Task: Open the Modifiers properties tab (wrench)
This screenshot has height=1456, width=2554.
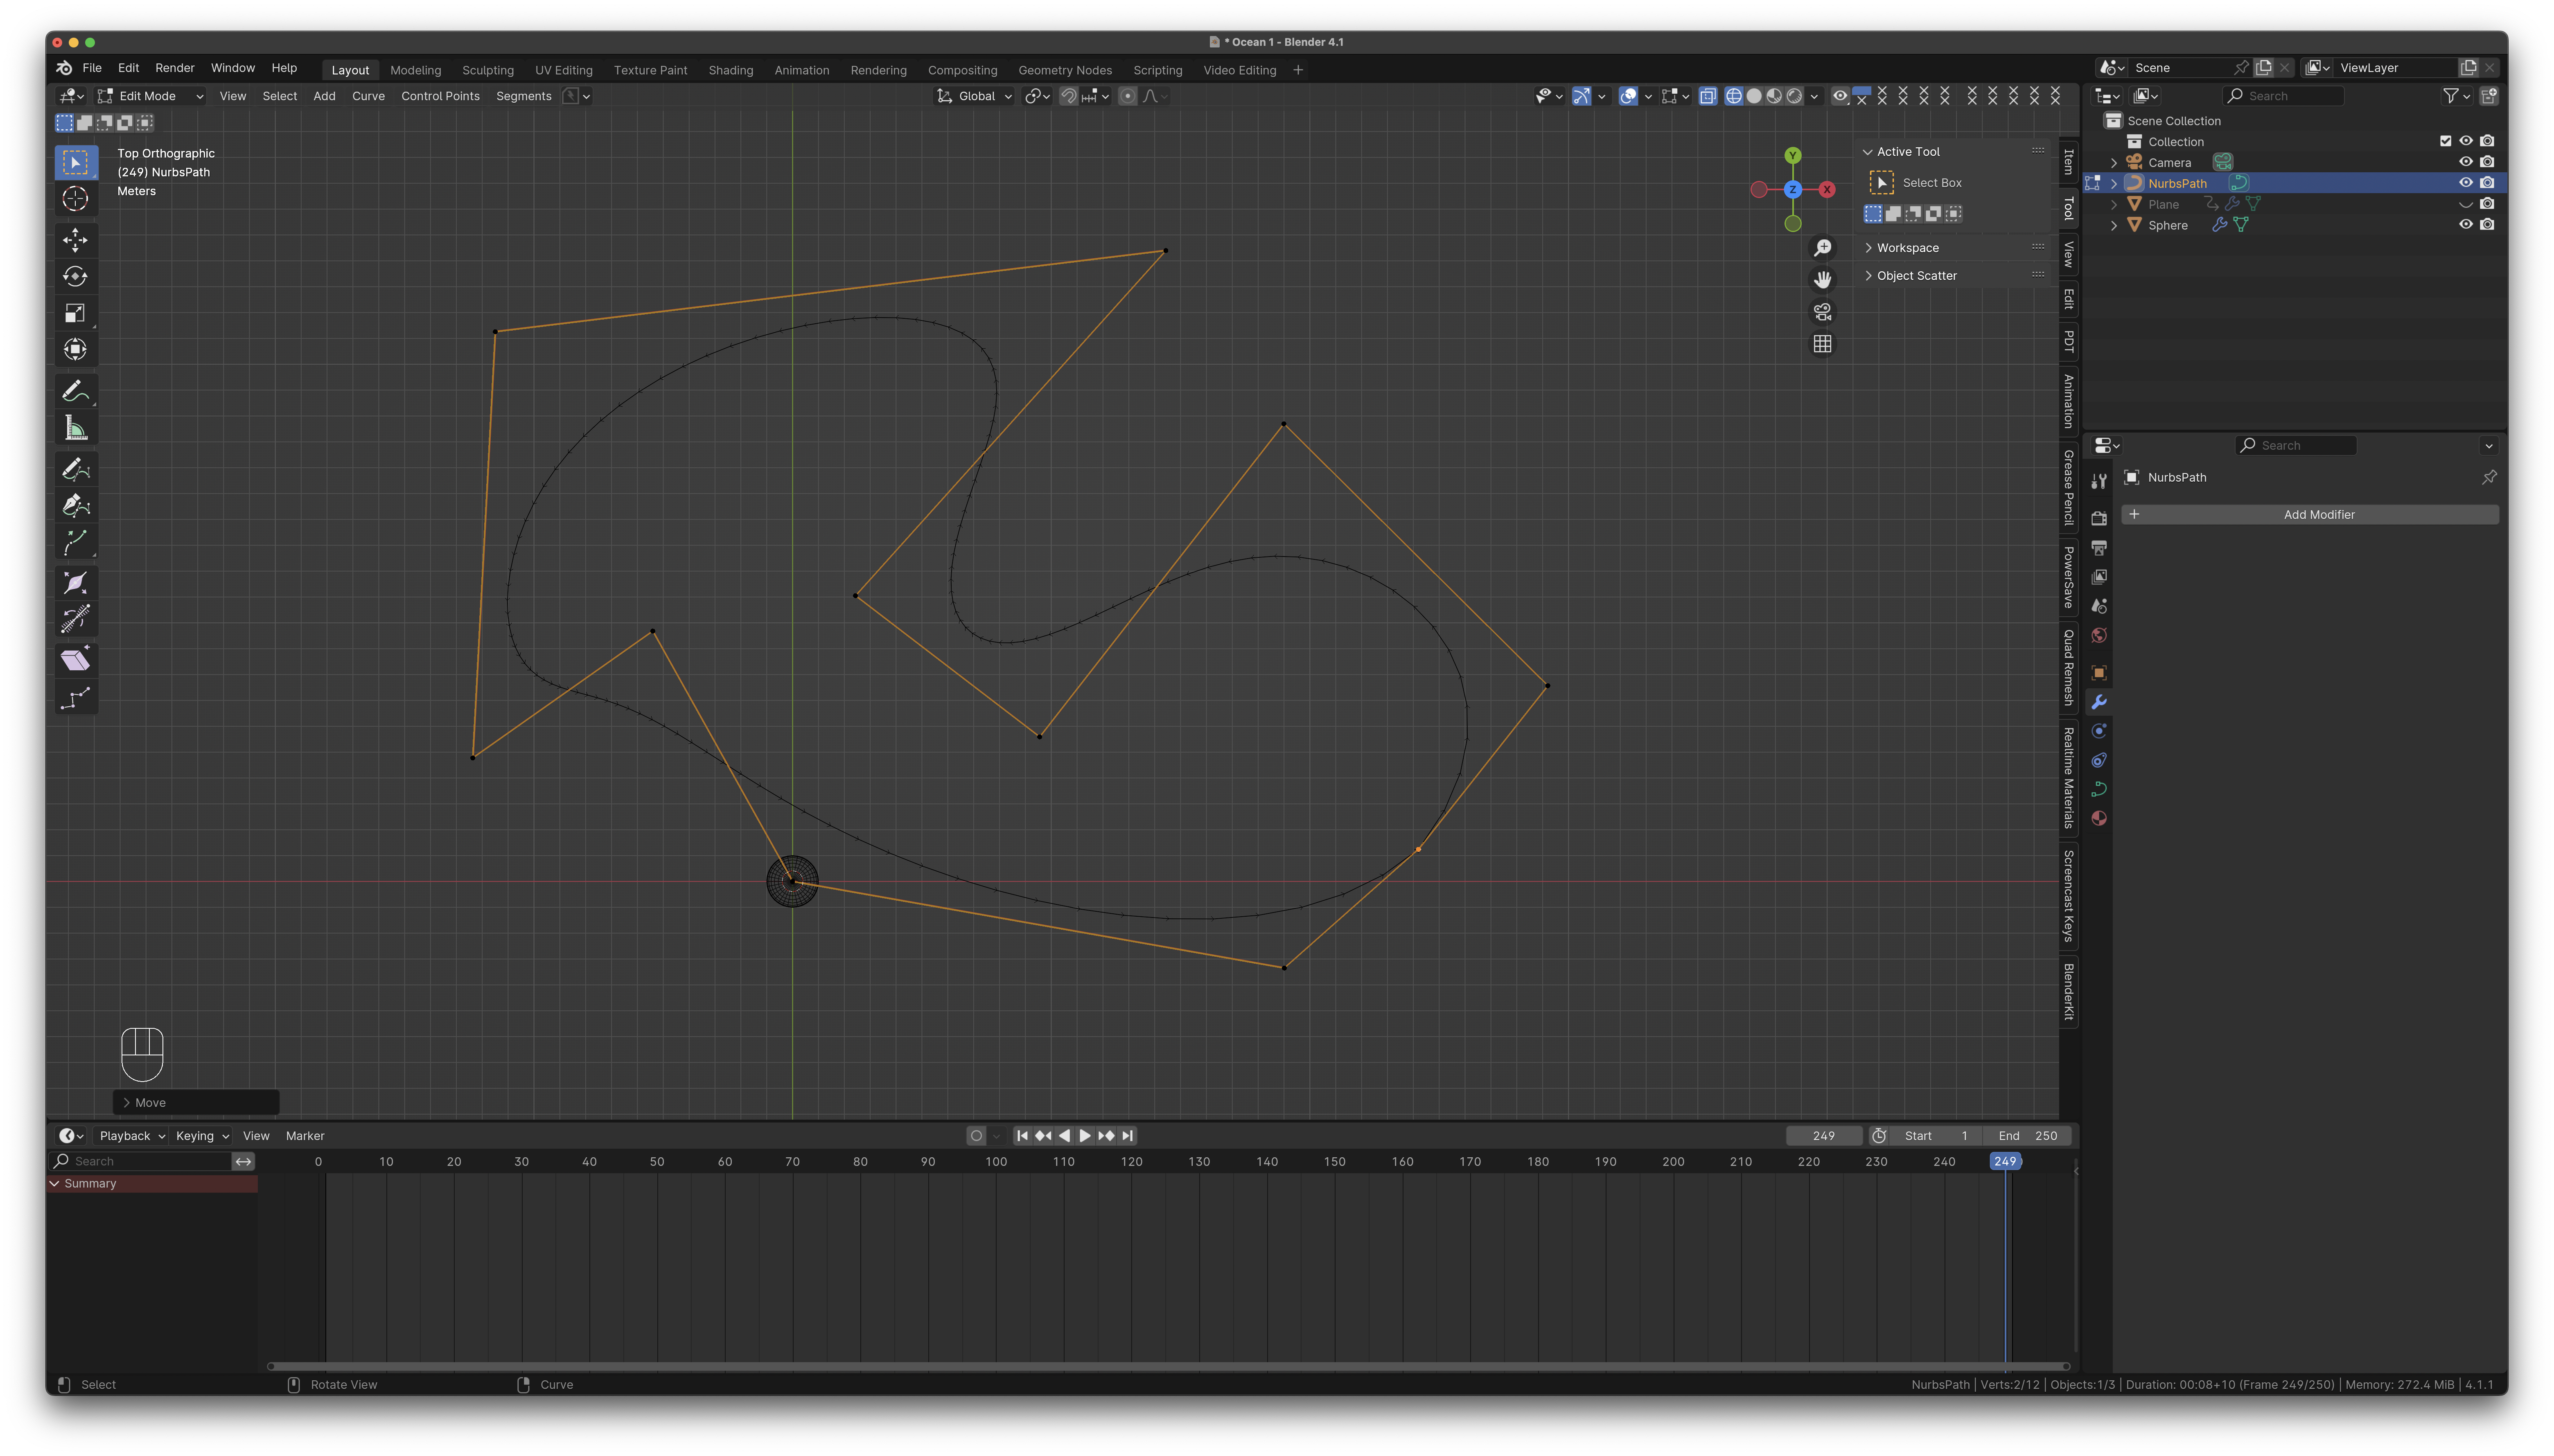Action: coord(2099,702)
